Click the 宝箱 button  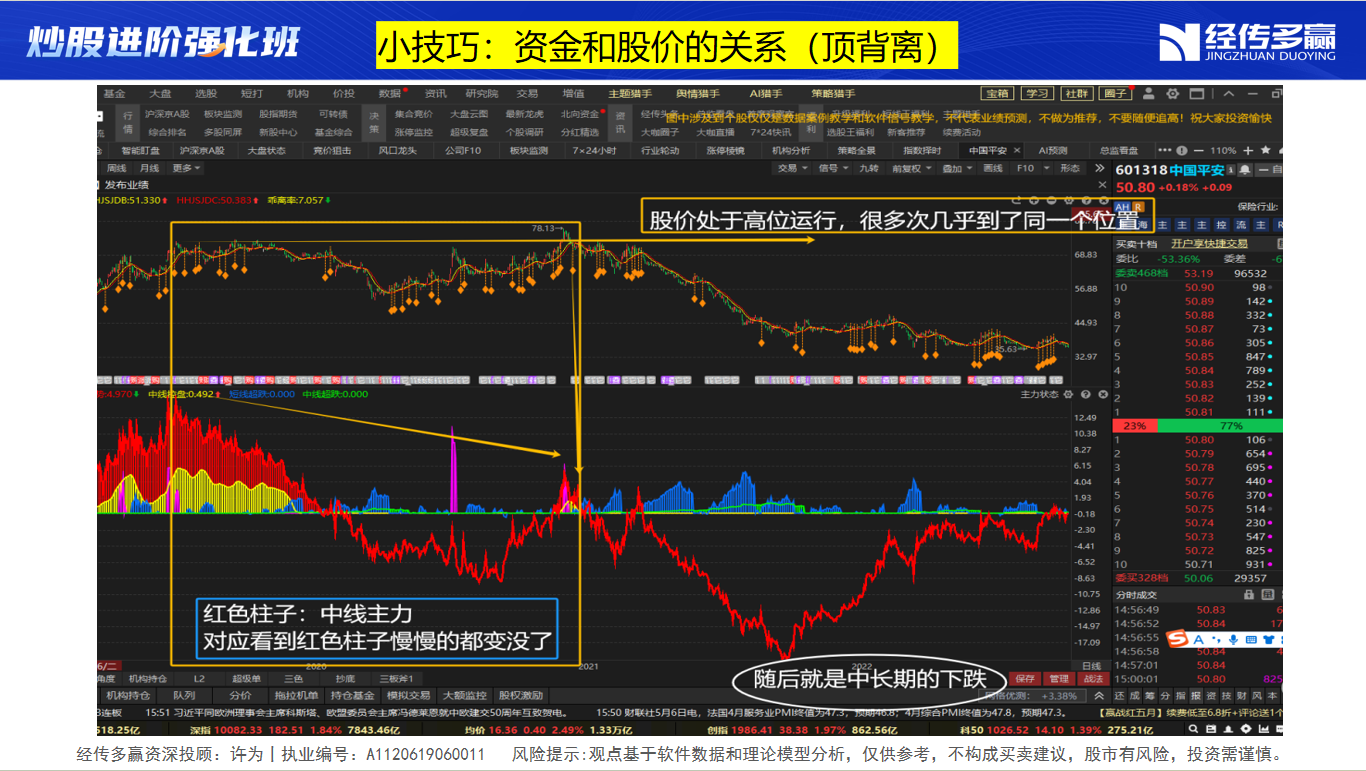[x=997, y=93]
